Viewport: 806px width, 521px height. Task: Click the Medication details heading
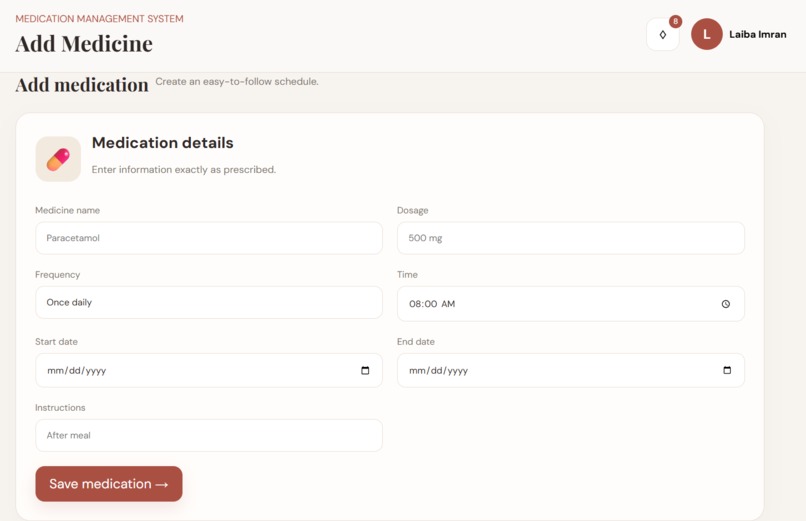(x=162, y=143)
